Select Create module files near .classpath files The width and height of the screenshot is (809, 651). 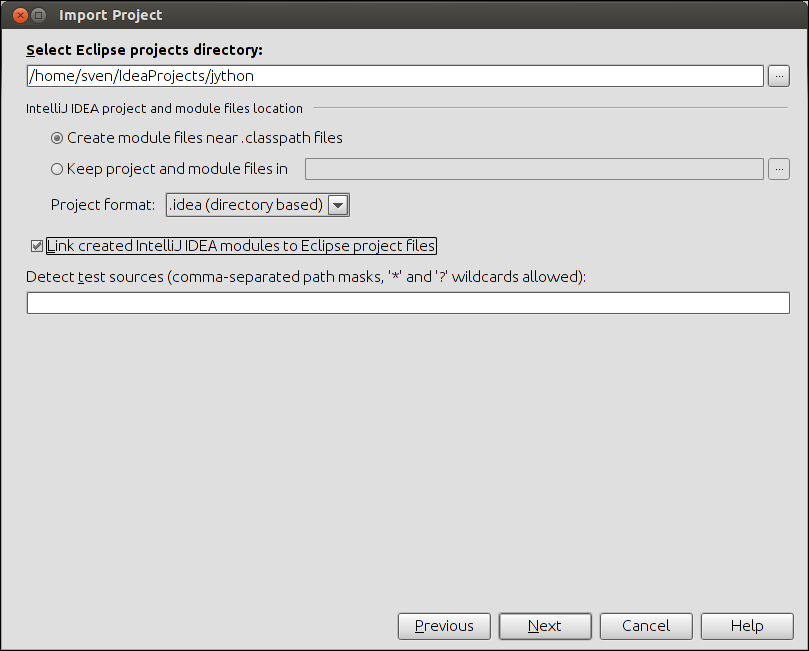pyautogui.click(x=57, y=138)
